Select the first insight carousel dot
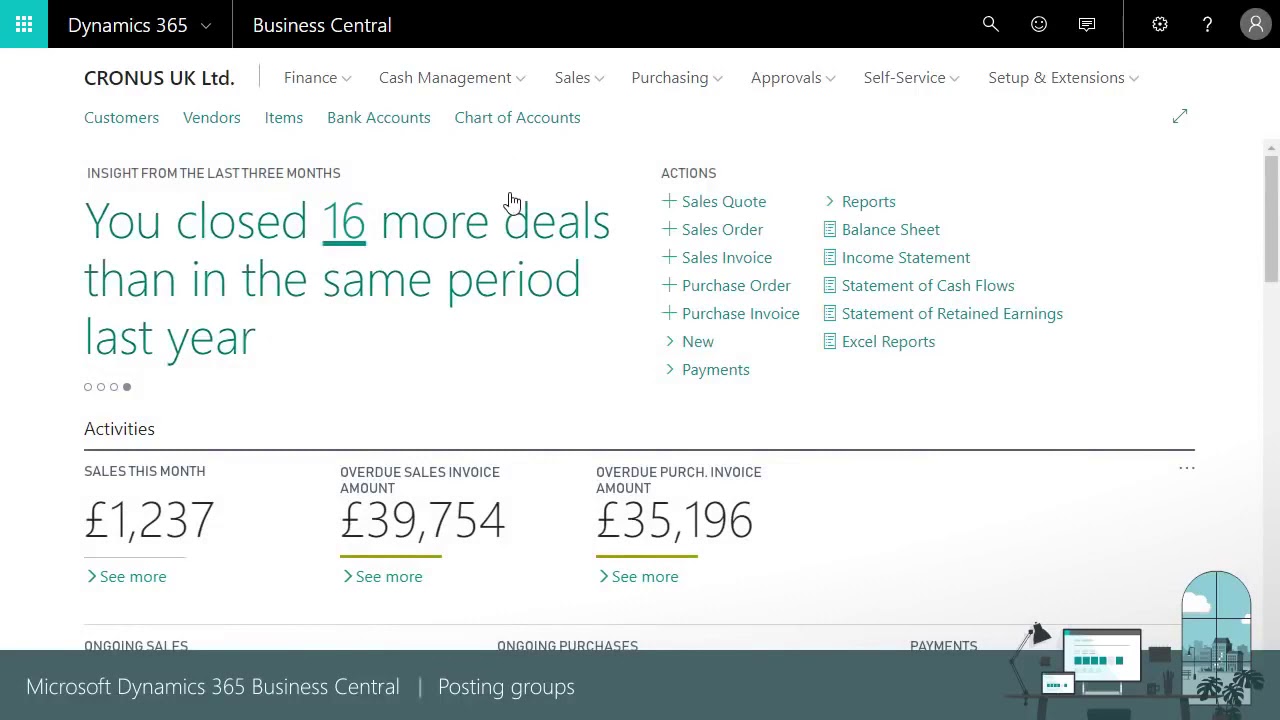Screen dimensions: 1280x720 (88, 387)
